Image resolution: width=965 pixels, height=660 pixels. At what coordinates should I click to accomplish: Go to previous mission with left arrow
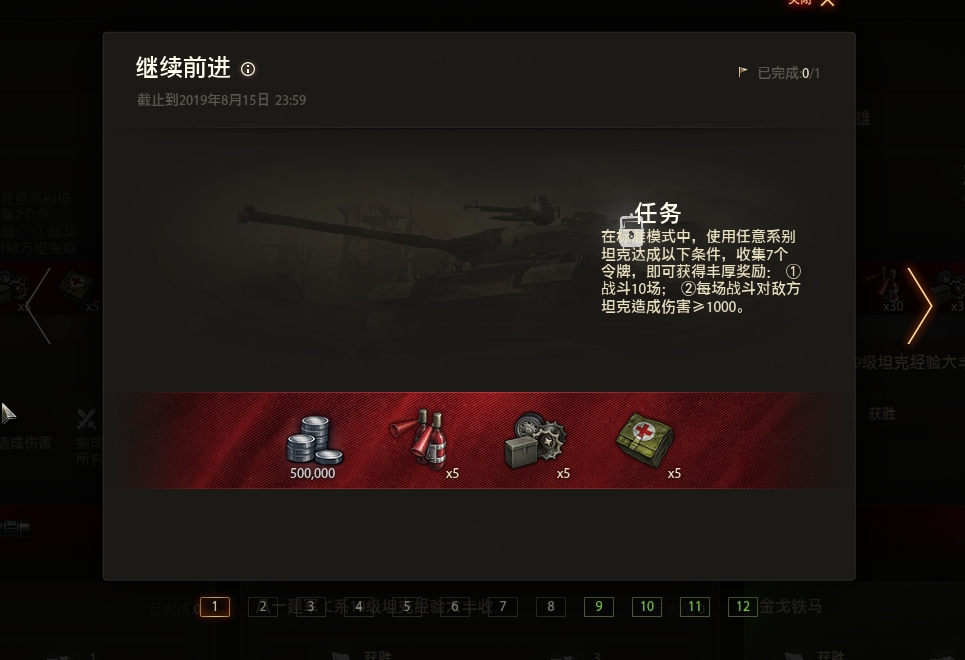click(x=38, y=305)
